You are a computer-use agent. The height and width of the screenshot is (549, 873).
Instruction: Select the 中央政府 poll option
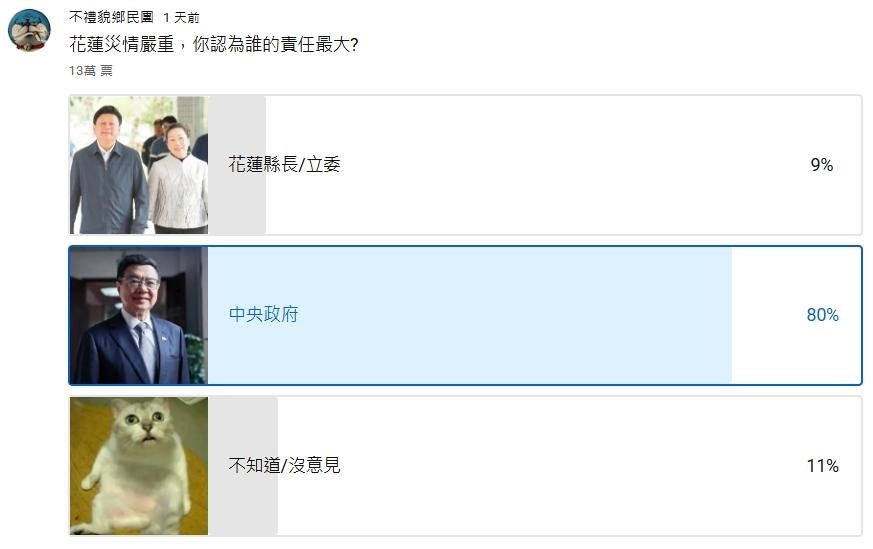pos(465,315)
